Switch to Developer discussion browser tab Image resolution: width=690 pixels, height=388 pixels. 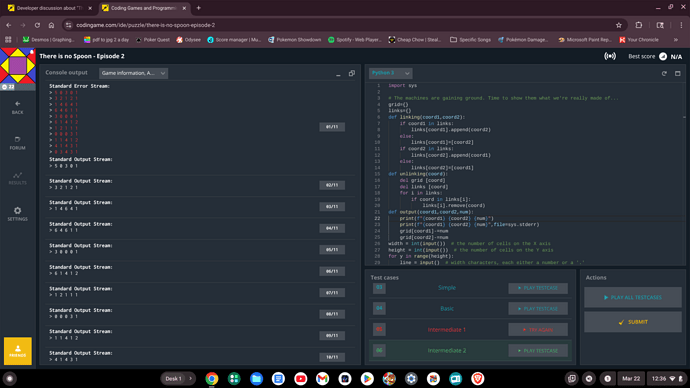pyautogui.click(x=50, y=8)
